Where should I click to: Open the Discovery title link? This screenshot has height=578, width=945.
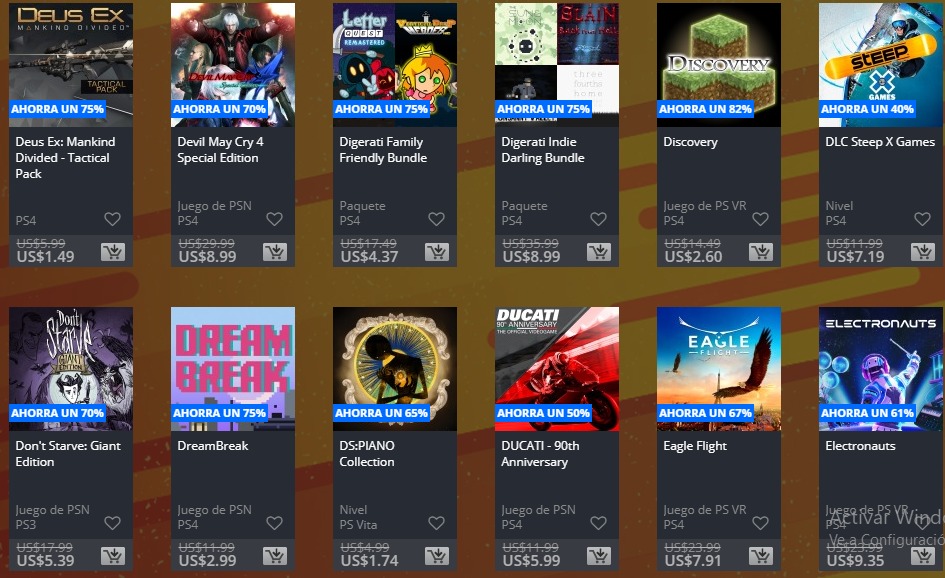[691, 142]
